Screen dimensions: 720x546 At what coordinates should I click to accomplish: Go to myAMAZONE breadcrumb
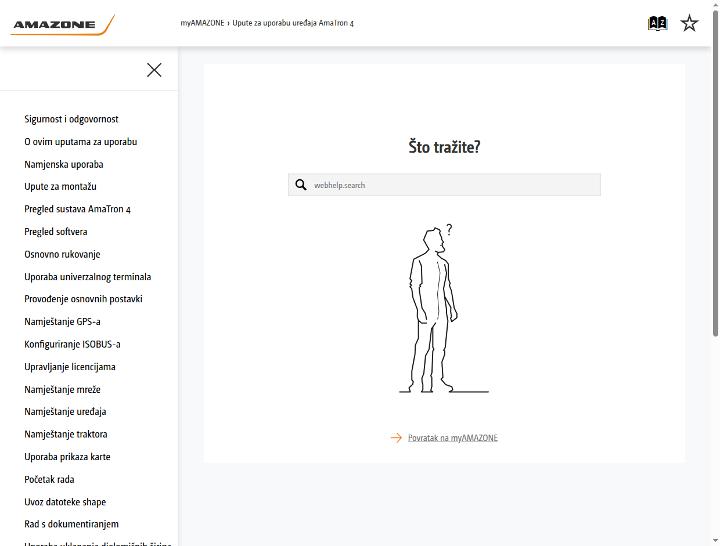pos(202,23)
